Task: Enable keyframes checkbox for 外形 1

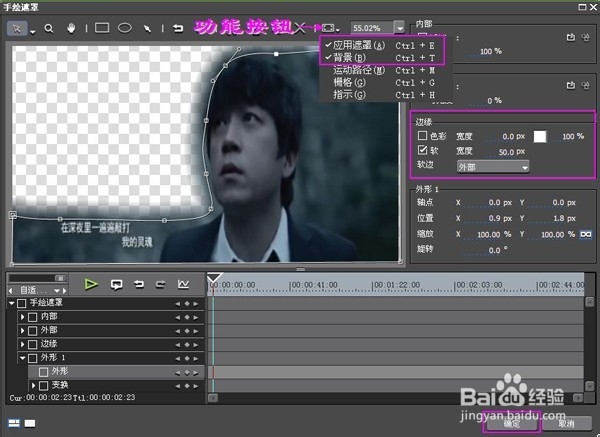Action: point(33,358)
